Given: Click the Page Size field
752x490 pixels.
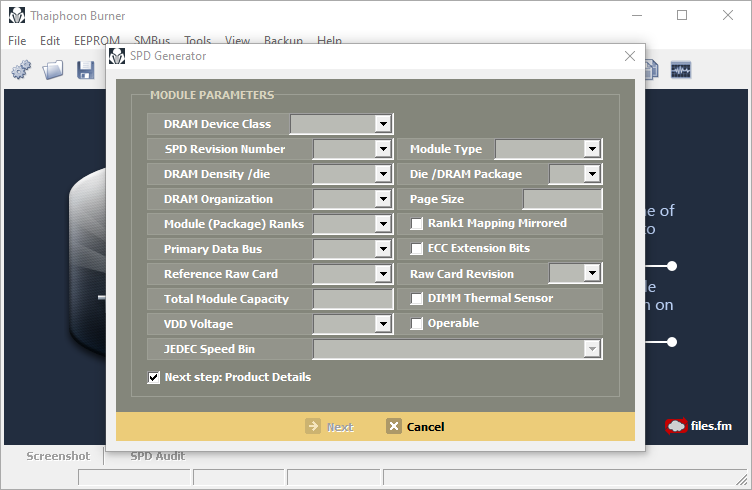Looking at the screenshot, I should [x=563, y=199].
